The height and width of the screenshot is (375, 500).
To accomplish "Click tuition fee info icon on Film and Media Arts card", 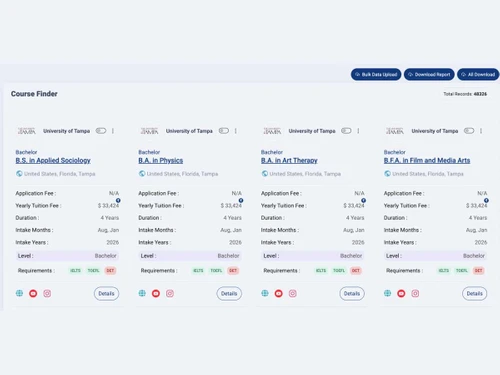I will click(x=486, y=200).
